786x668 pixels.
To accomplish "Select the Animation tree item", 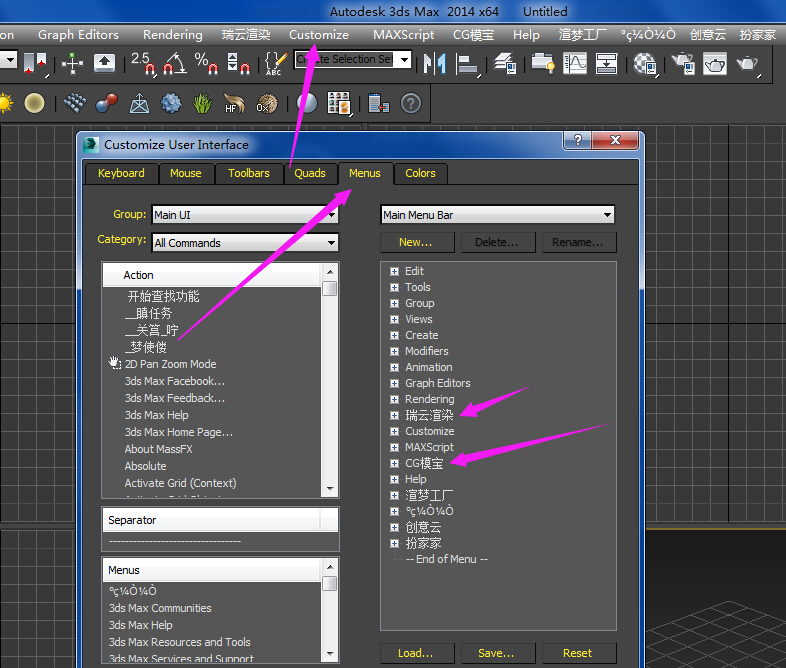I will click(429, 367).
